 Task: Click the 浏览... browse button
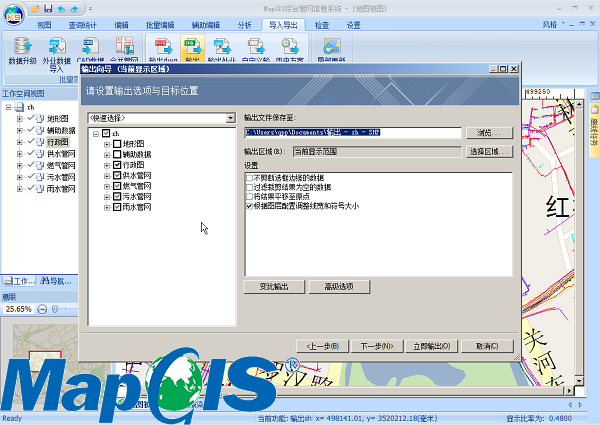tap(489, 132)
